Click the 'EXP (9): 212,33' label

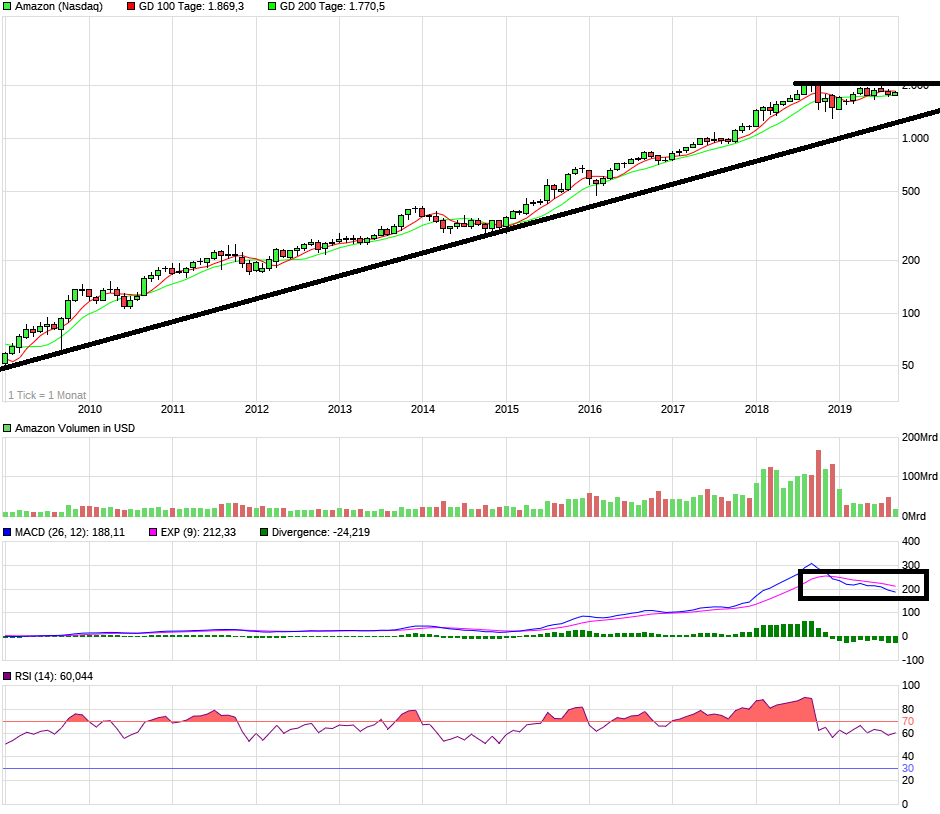[x=198, y=532]
